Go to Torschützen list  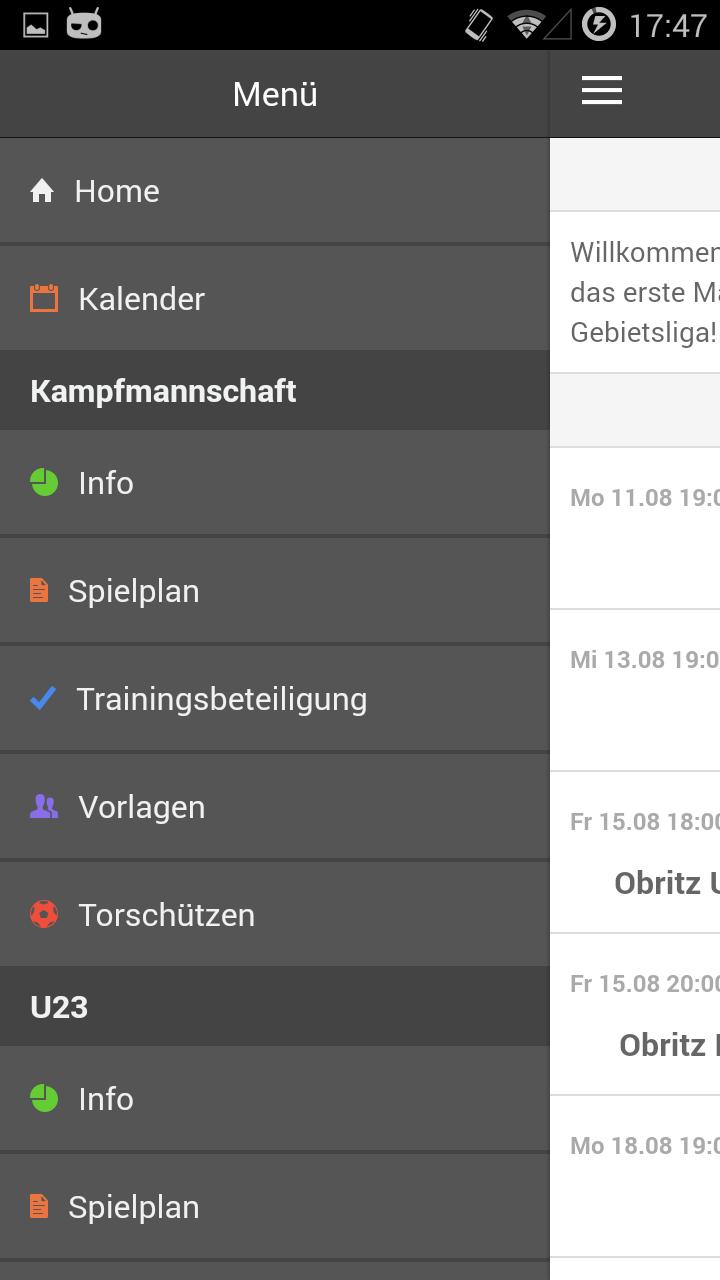point(167,915)
